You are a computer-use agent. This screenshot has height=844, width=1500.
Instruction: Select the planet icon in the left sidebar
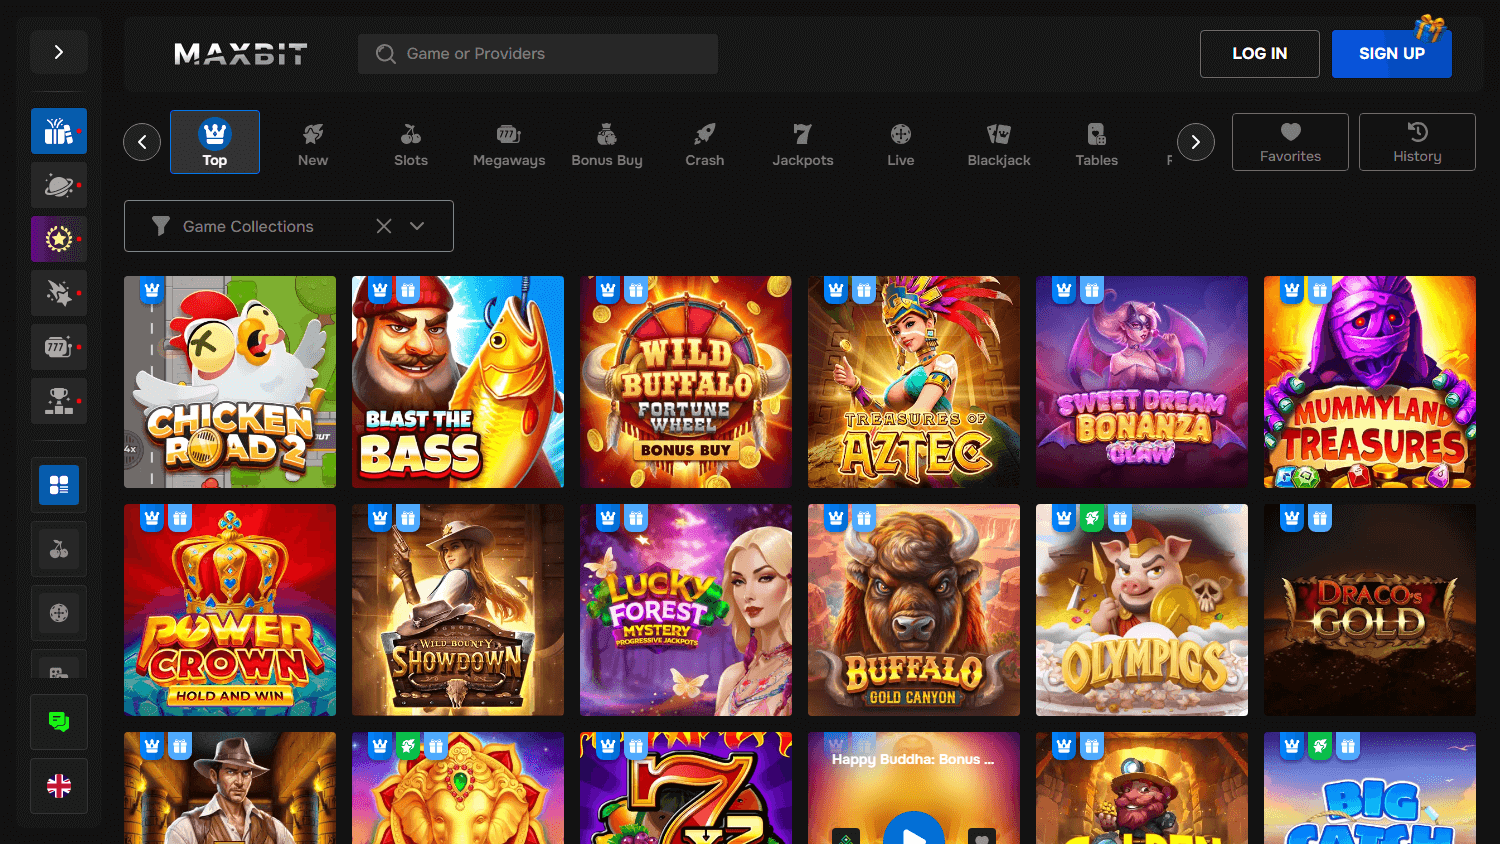pyautogui.click(x=58, y=185)
